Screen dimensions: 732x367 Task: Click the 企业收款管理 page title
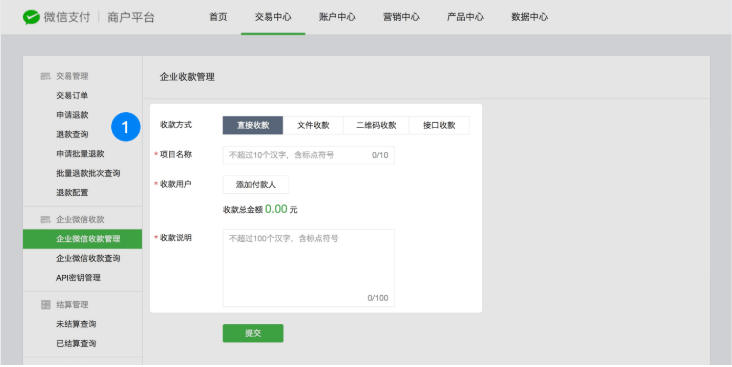187,77
